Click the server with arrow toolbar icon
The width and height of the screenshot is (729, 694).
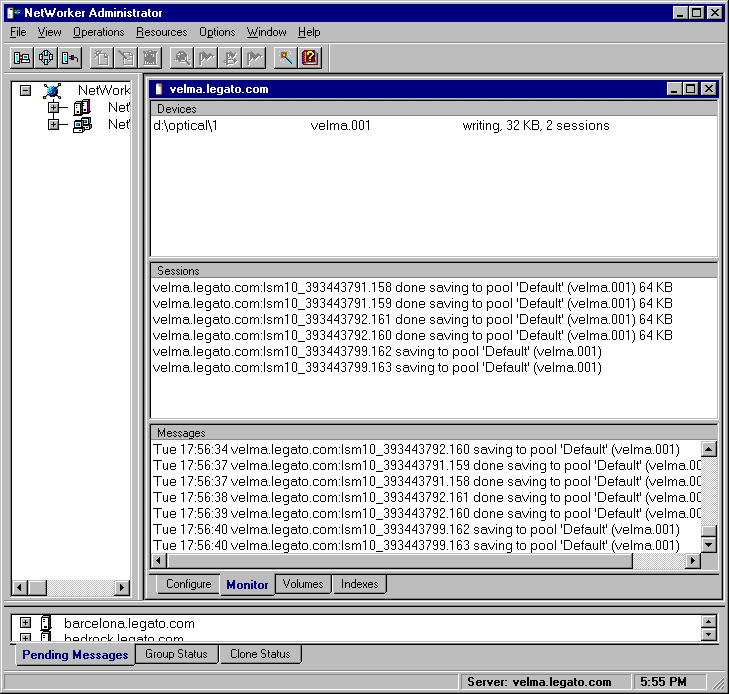click(x=70, y=58)
